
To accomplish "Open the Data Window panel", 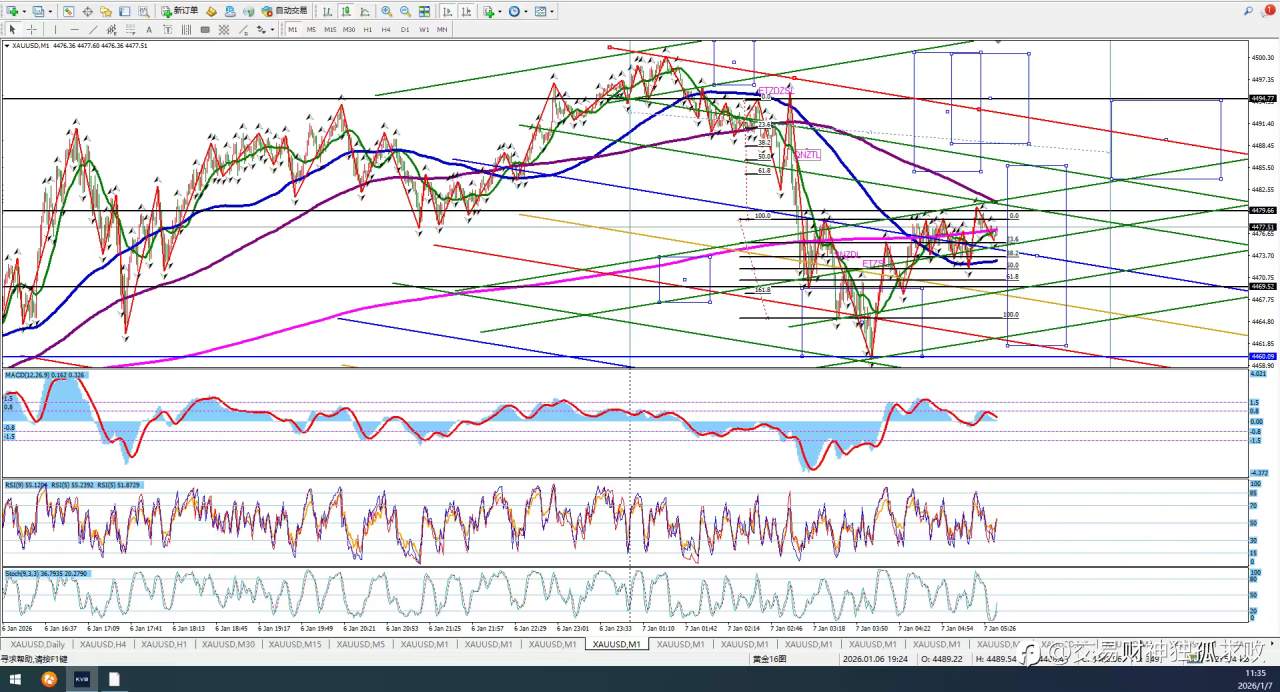I will tap(87, 11).
